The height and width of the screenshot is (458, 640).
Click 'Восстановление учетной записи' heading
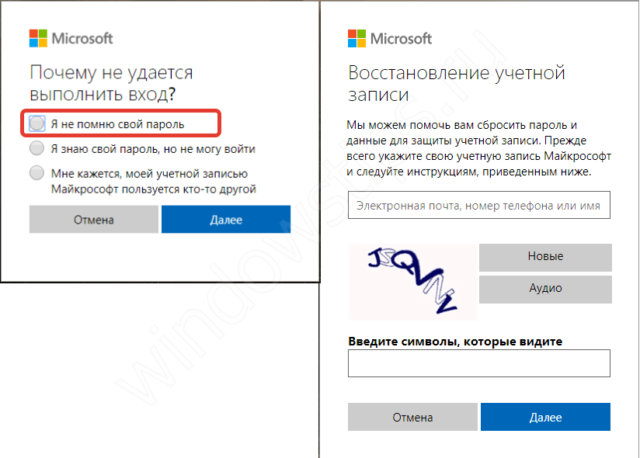pos(456,84)
